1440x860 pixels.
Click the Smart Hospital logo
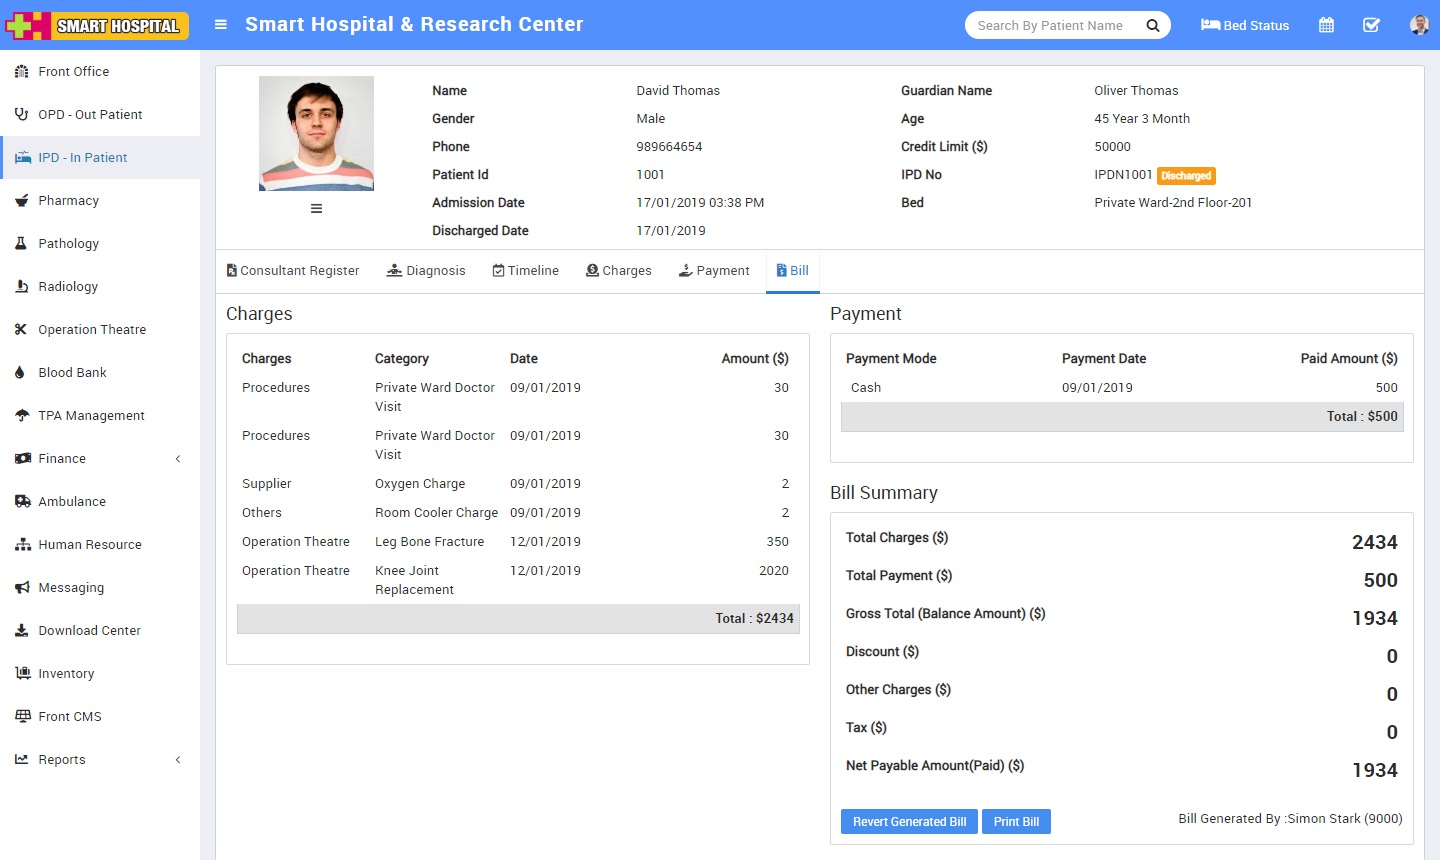pyautogui.click(x=97, y=25)
